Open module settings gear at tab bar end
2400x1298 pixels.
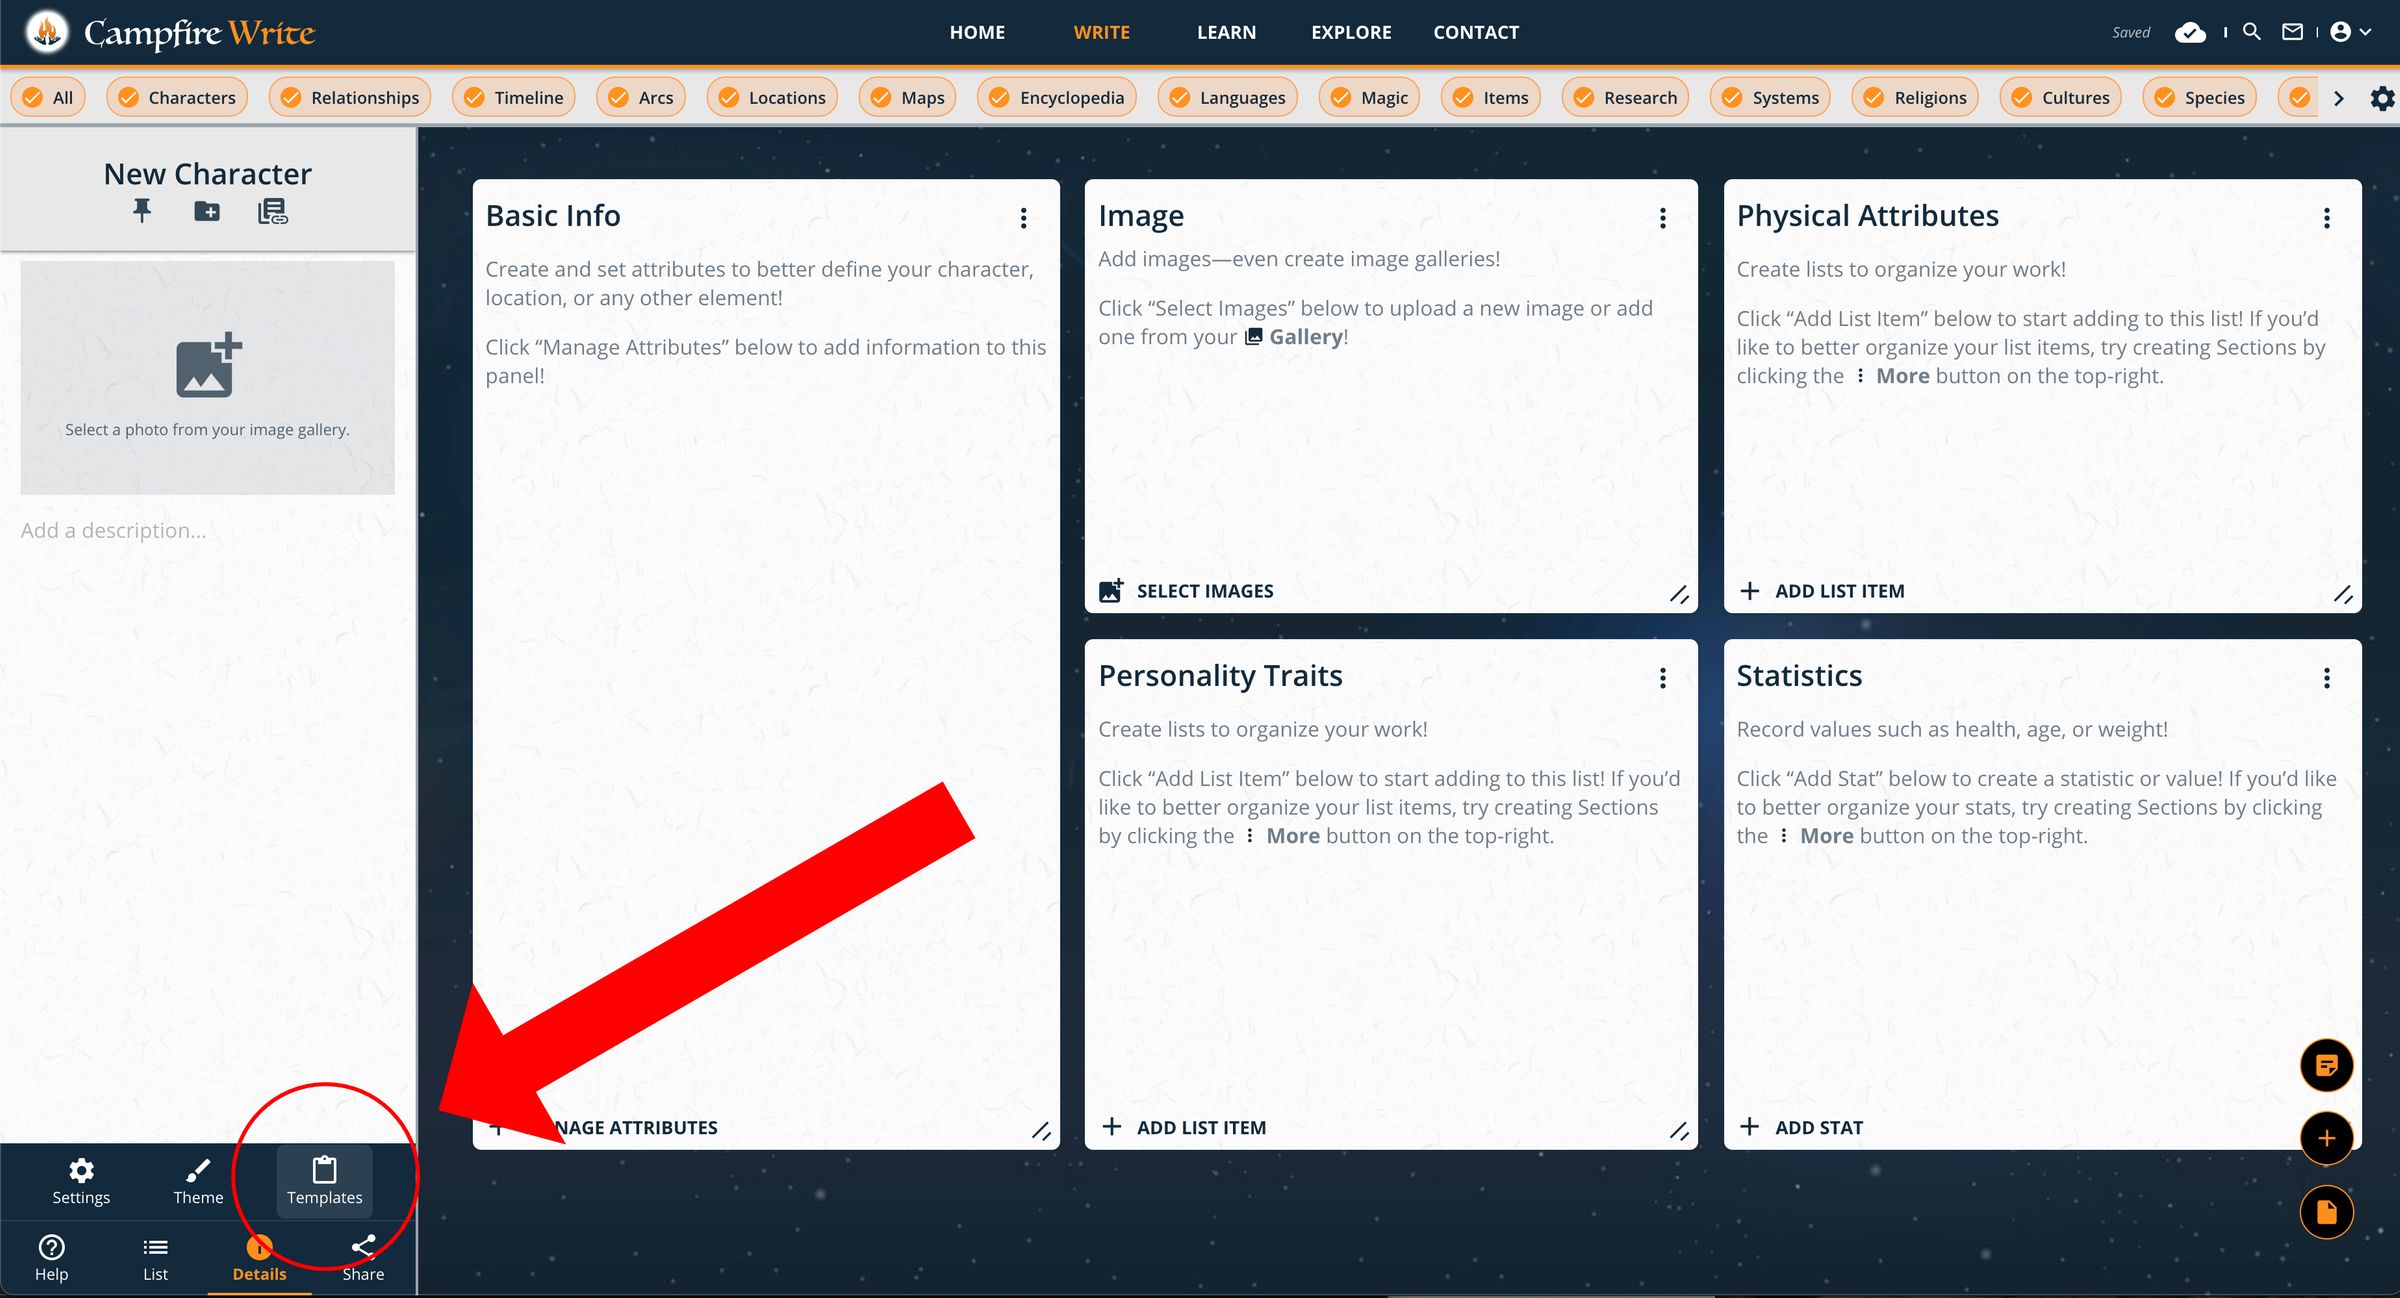pyautogui.click(x=2382, y=98)
